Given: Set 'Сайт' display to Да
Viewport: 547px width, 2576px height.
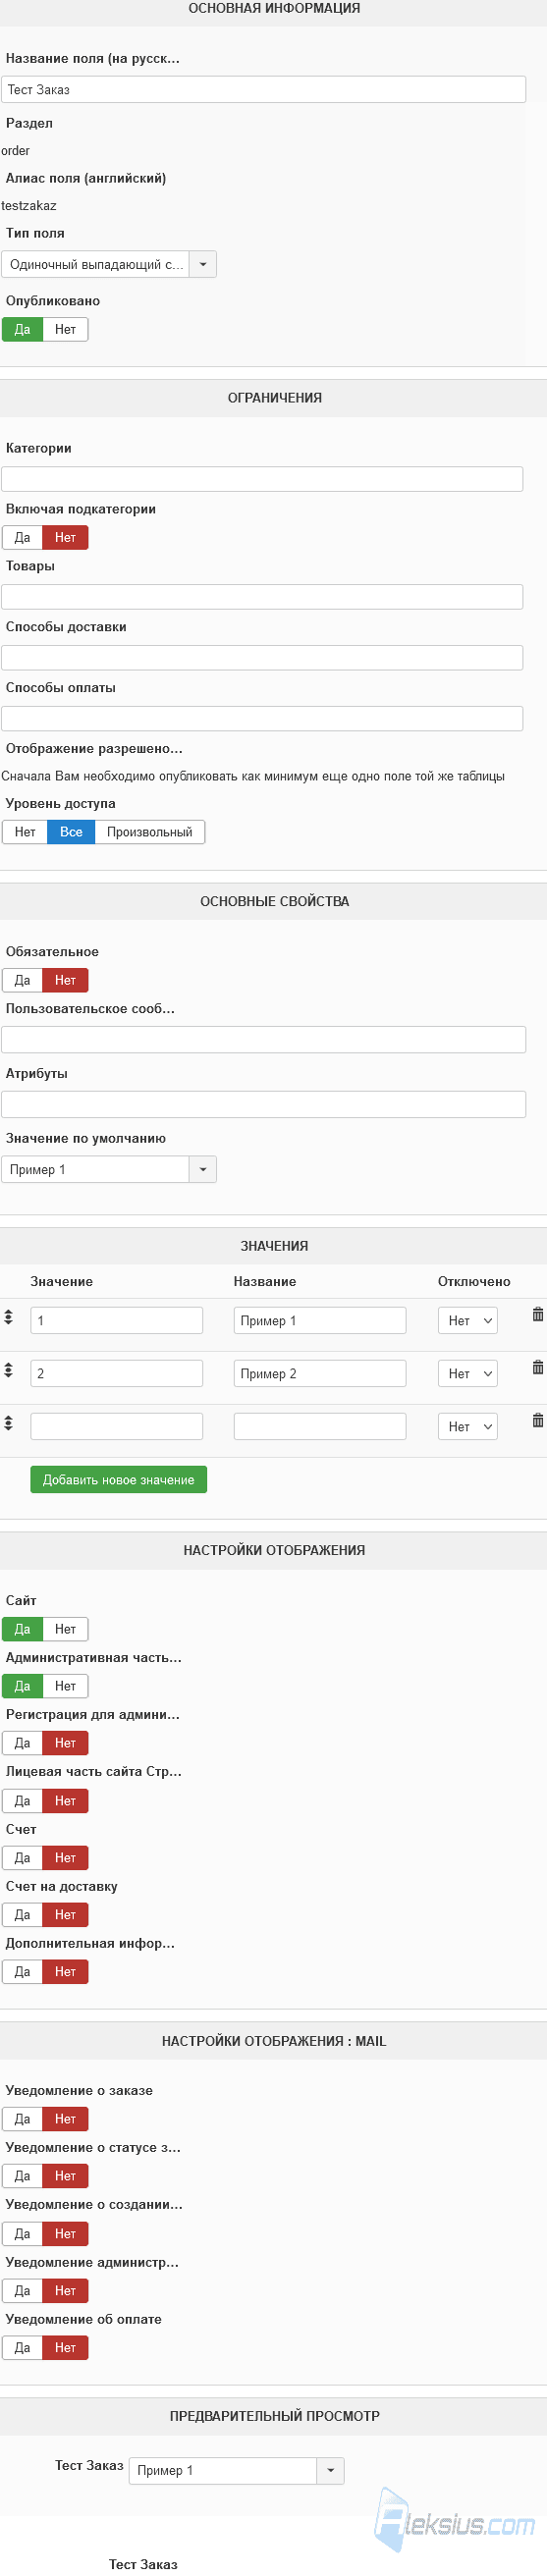Looking at the screenshot, I should point(22,1629).
